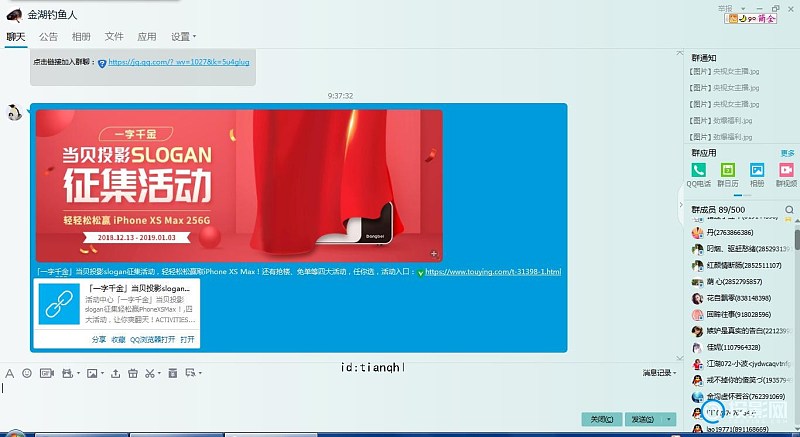Image resolution: width=800 pixels, height=437 pixels.
Task: Switch to the 文件 tab
Action: coord(114,37)
